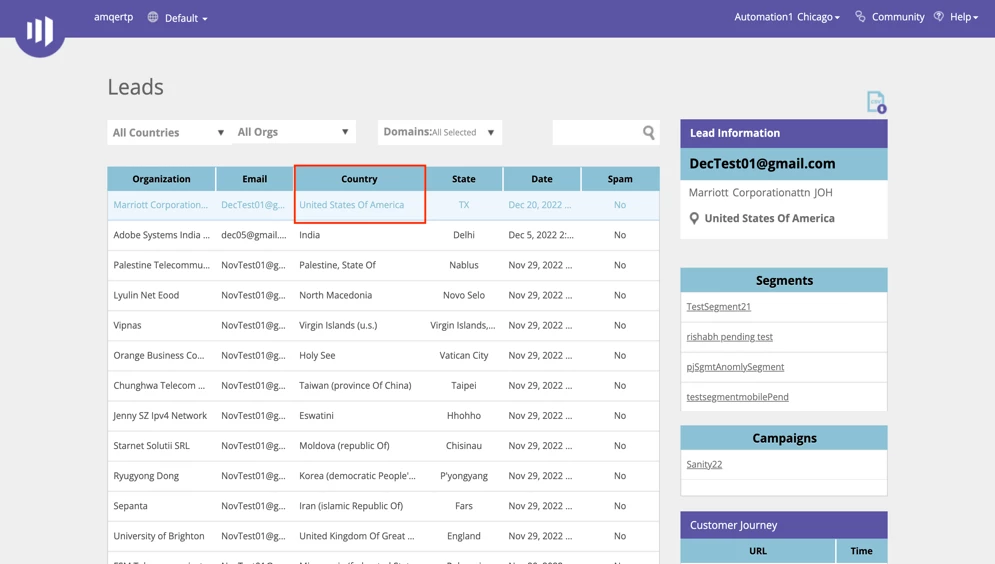
Task: Click the search magnifier icon
Action: (x=649, y=132)
